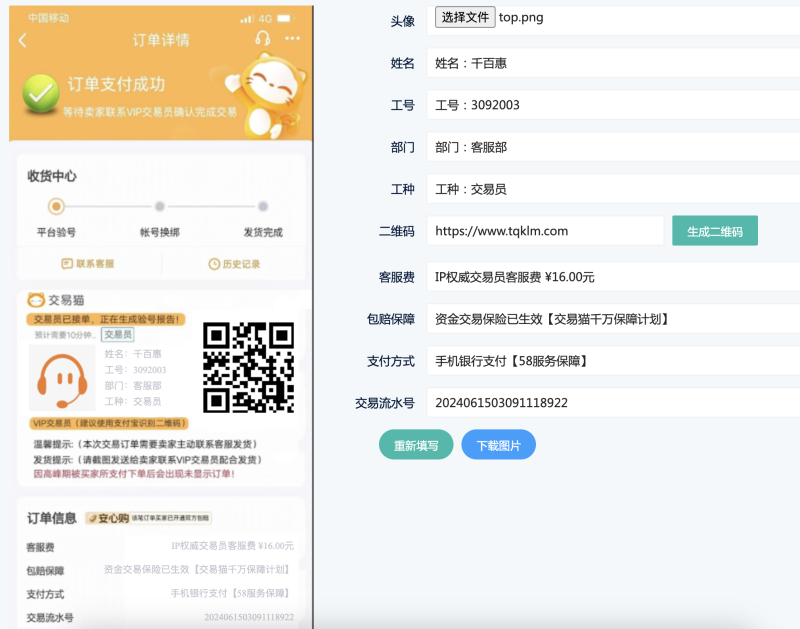Click the 选择文件 file chooser button

coord(465,17)
